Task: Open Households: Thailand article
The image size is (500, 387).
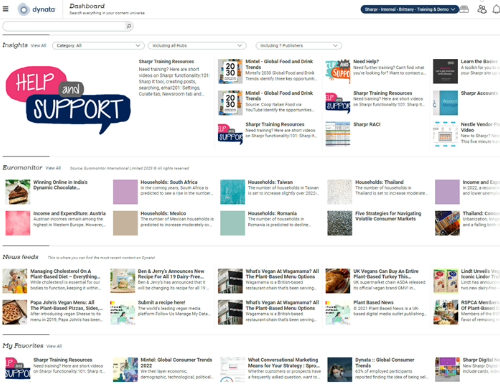Action: [x=379, y=182]
